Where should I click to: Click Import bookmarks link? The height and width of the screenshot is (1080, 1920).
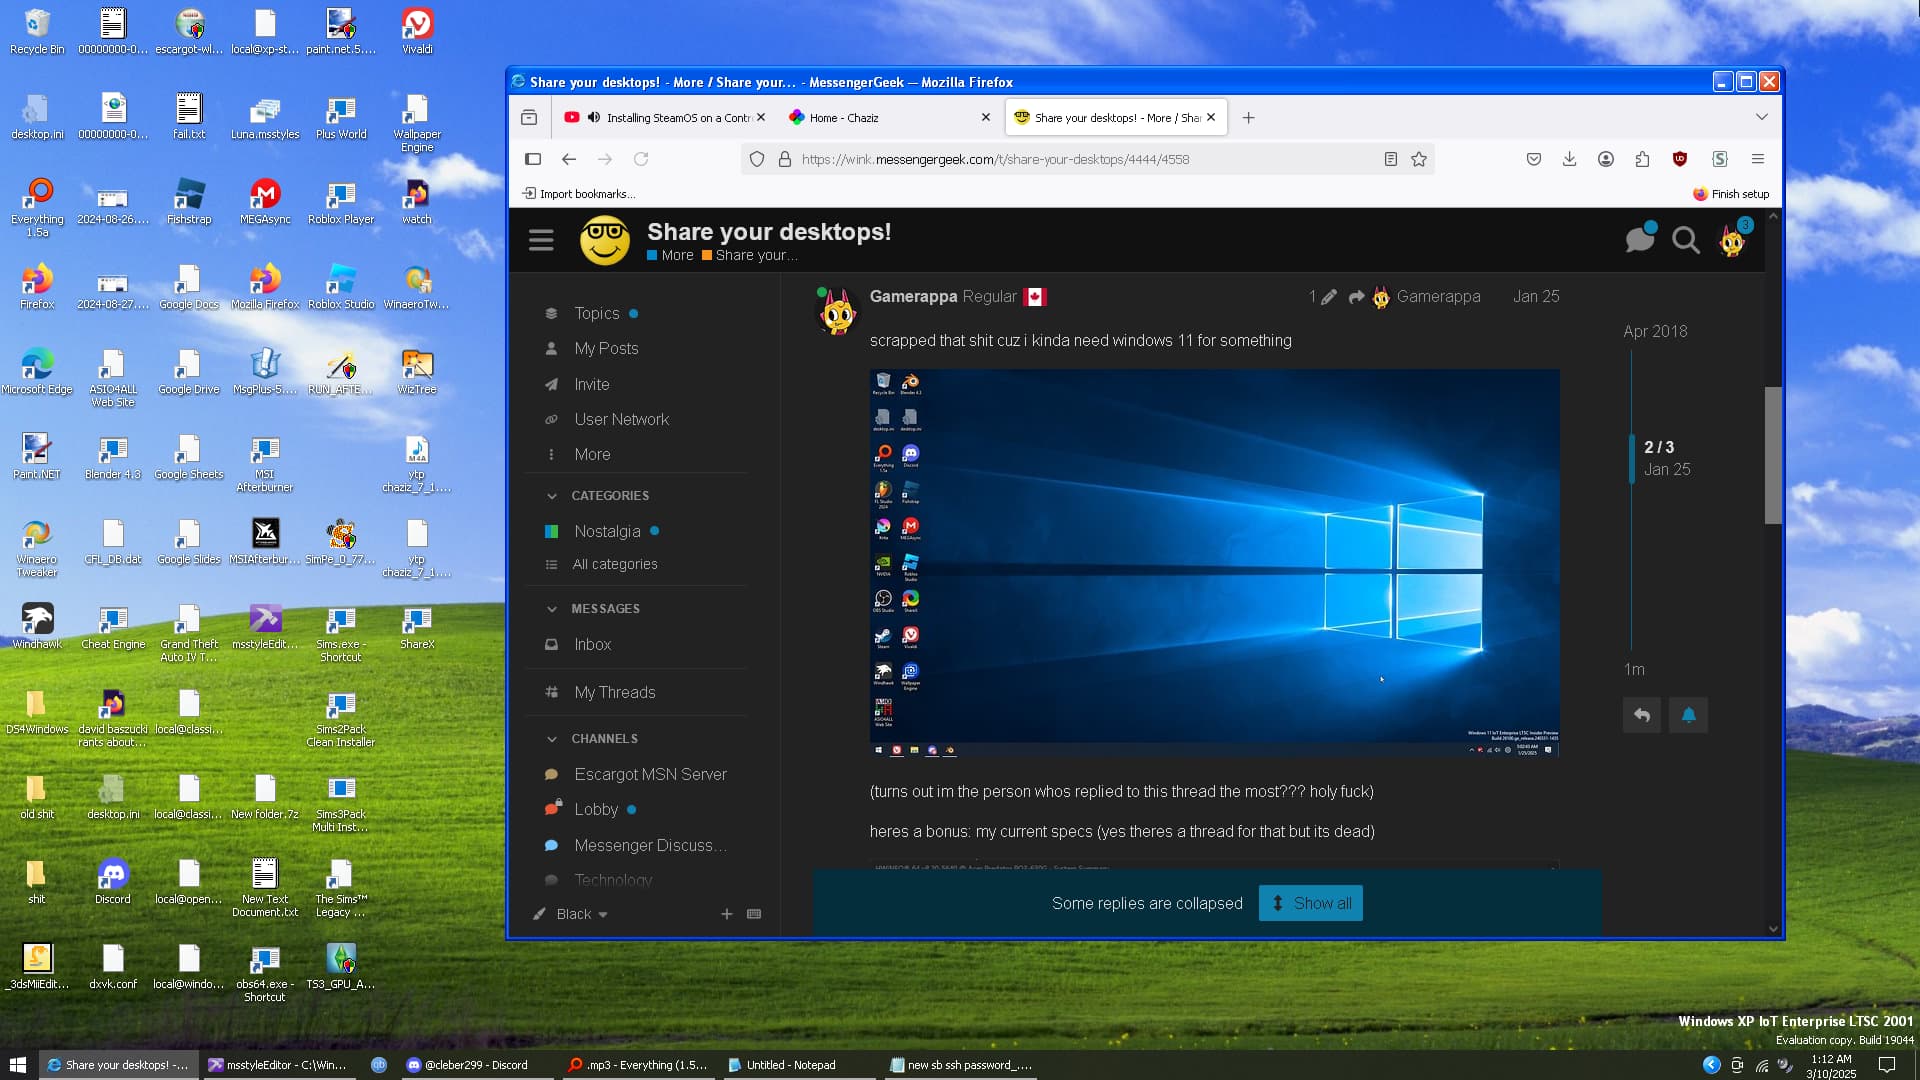[579, 194]
